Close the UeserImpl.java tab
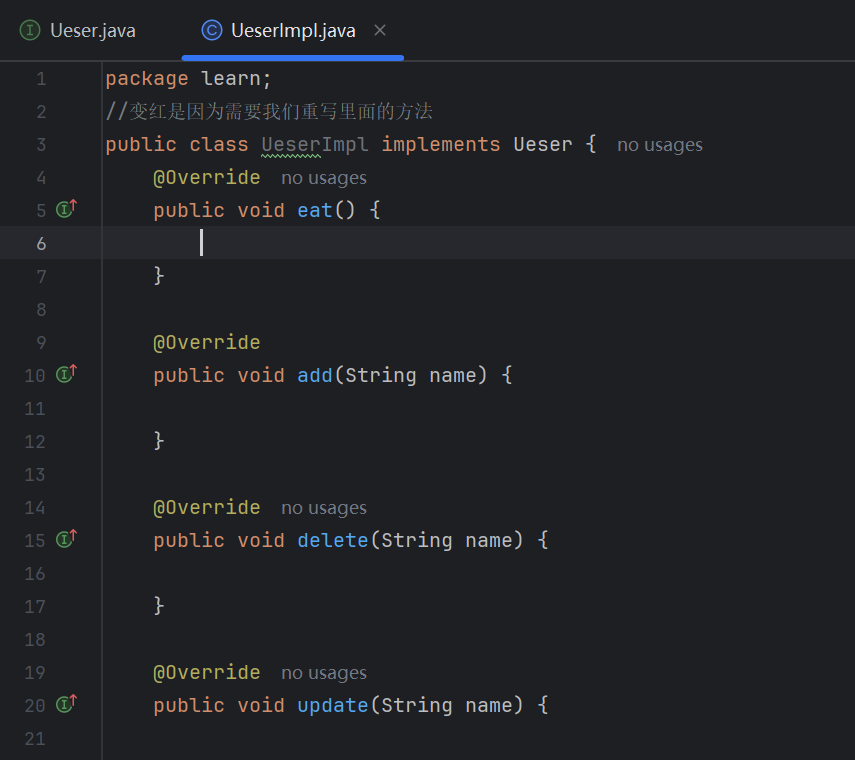This screenshot has width=855, height=760. (x=380, y=30)
